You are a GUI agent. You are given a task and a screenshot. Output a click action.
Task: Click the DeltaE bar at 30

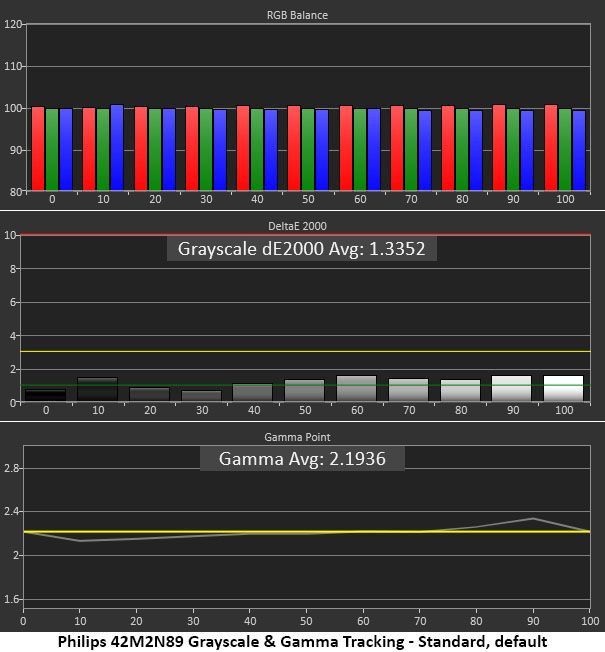pos(201,396)
